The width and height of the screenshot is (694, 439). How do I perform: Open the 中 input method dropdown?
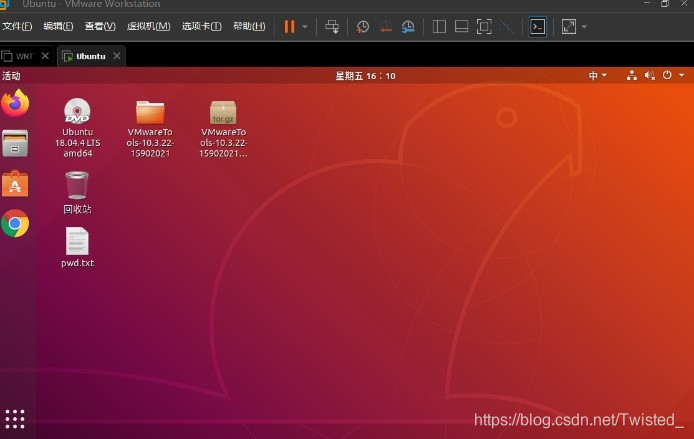(598, 76)
